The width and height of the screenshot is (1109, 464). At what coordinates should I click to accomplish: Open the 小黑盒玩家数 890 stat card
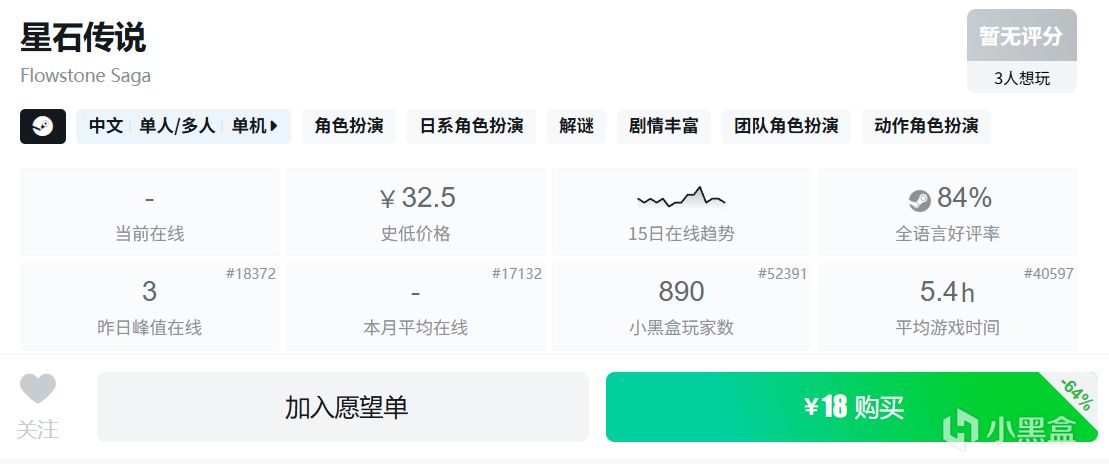[681, 306]
